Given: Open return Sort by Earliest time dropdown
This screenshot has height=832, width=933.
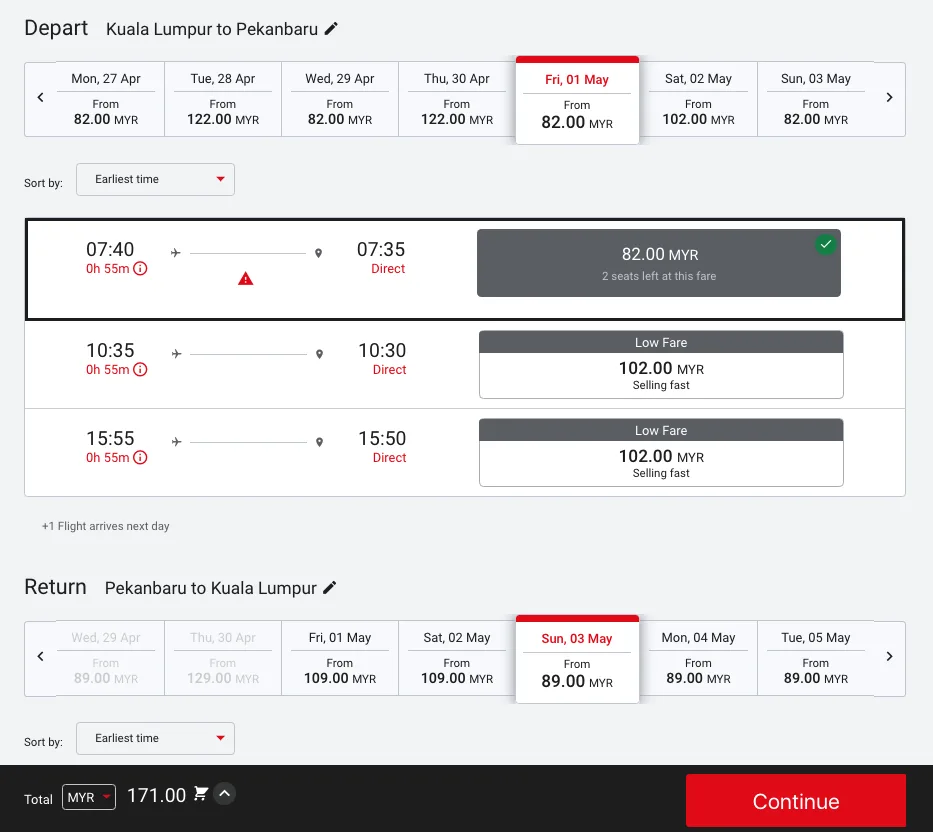Looking at the screenshot, I should 155,739.
